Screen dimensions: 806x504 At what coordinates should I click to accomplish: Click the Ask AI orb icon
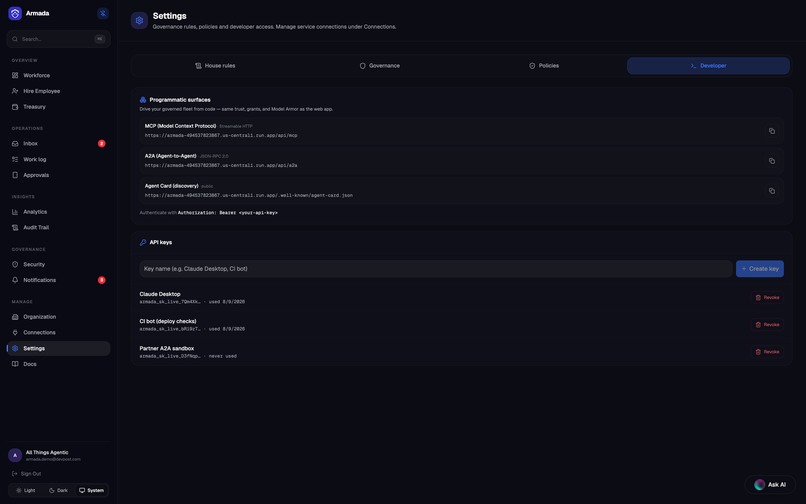[759, 484]
